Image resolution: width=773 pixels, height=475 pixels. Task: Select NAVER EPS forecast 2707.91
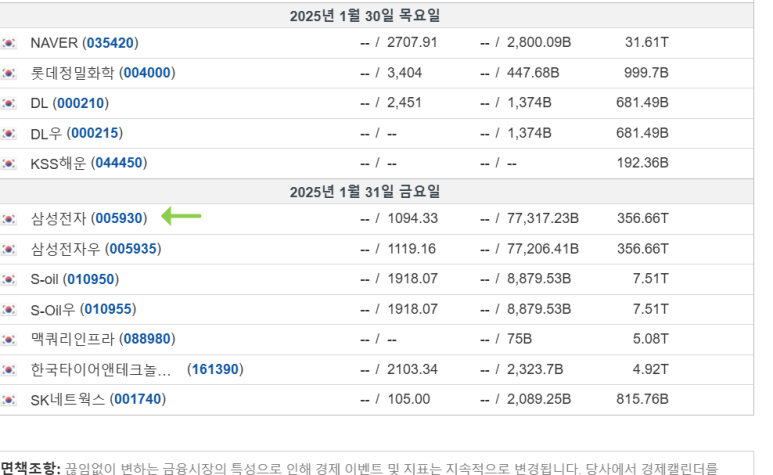pos(412,42)
